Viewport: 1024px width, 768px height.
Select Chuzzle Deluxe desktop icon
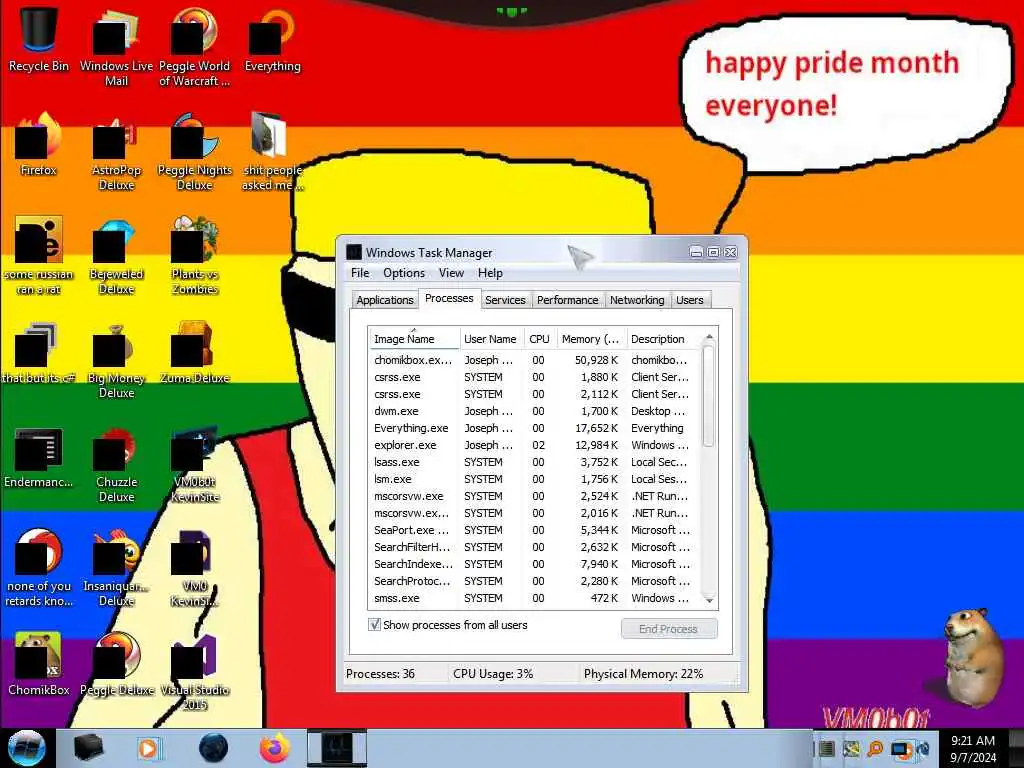(x=116, y=464)
